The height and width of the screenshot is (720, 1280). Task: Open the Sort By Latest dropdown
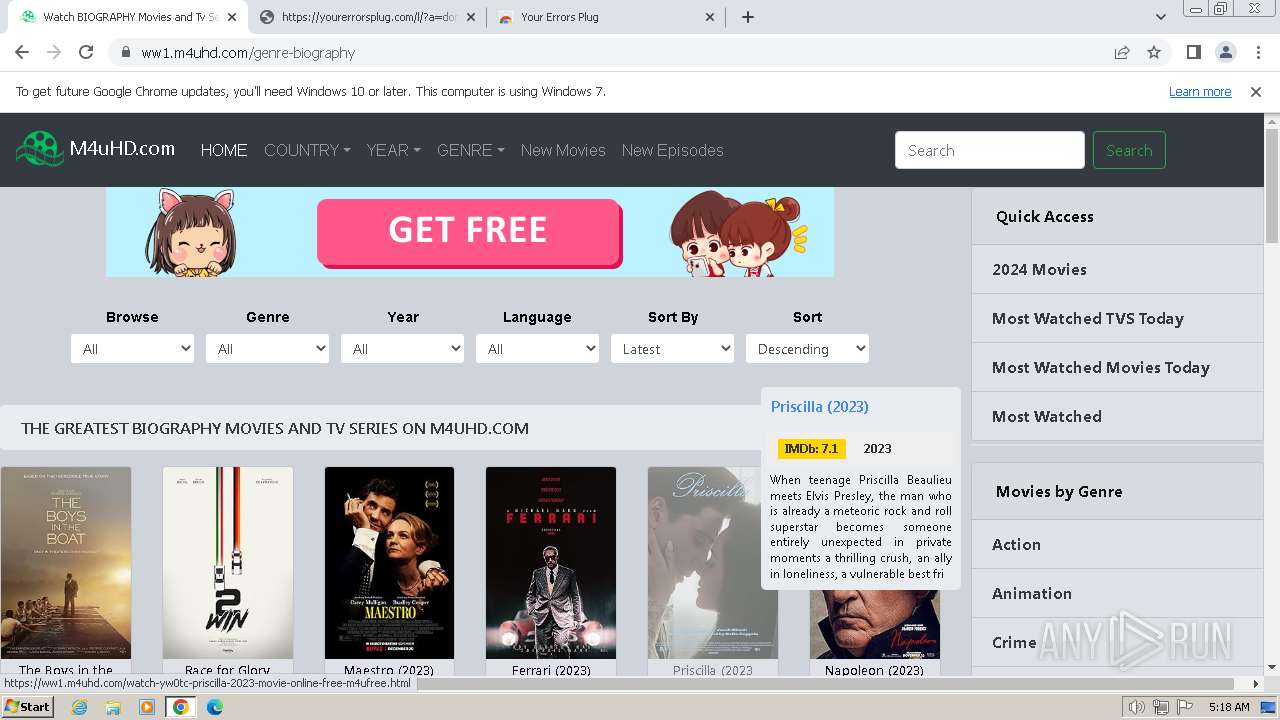click(672, 349)
